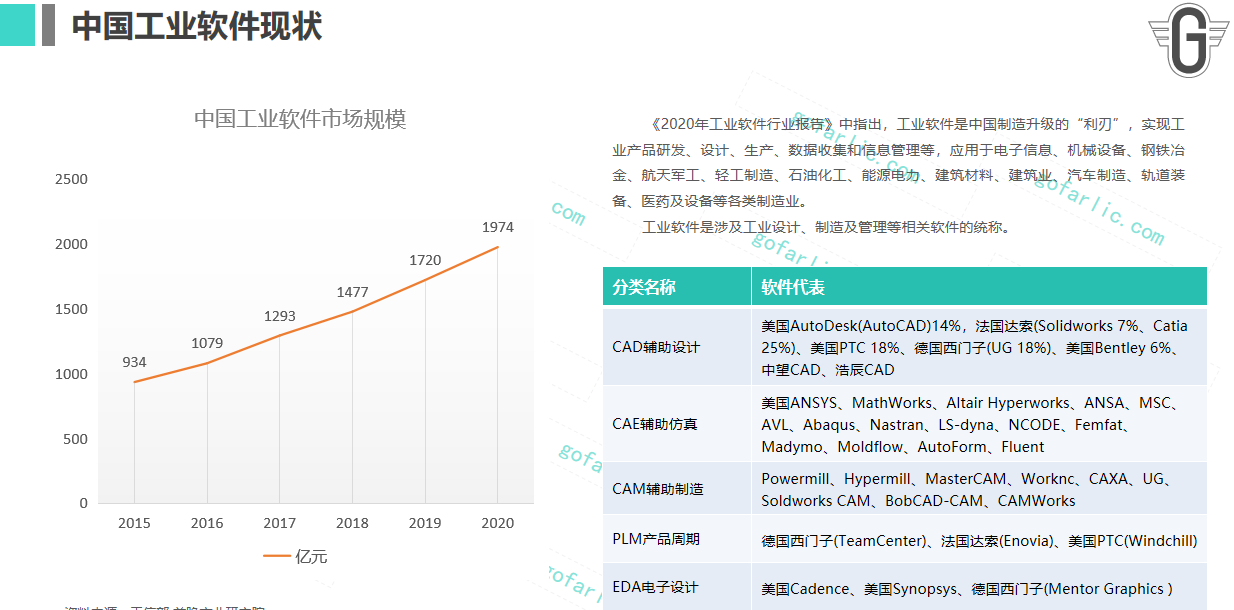The image size is (1234, 610).
Task: Click the chart title 中国工业软件市场规模
Action: tap(300, 119)
